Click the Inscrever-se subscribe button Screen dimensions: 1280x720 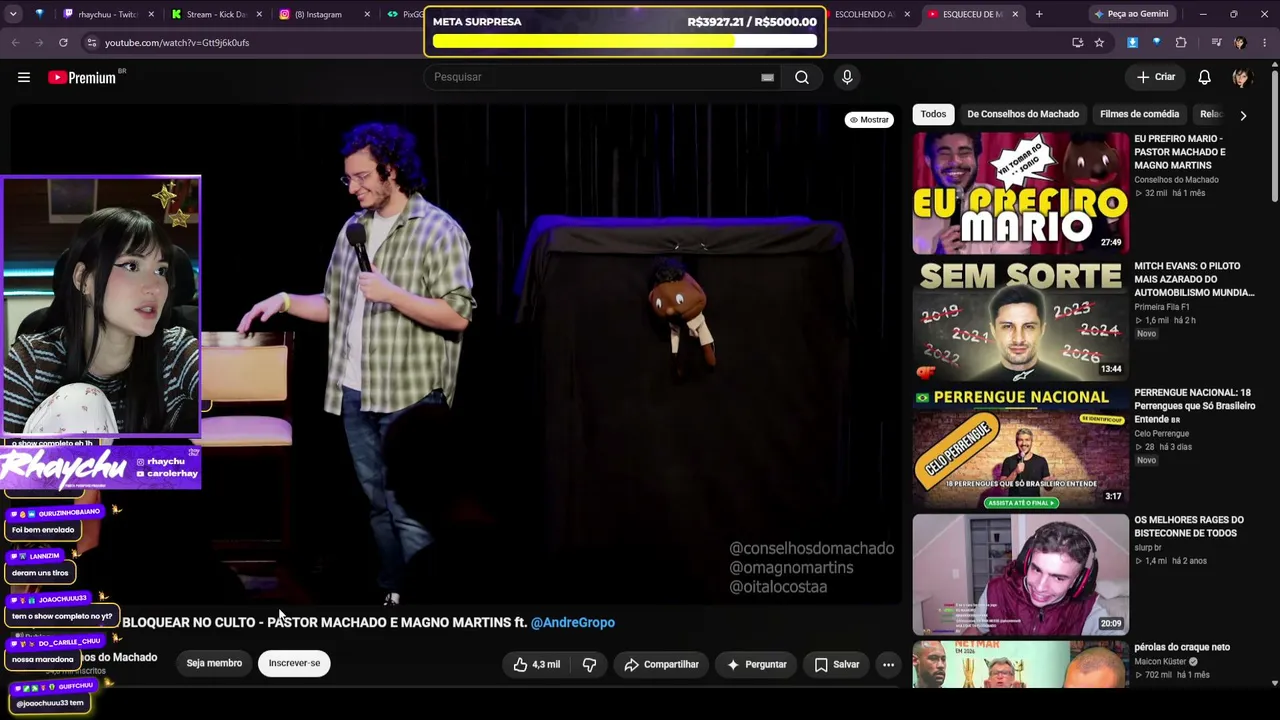click(x=294, y=663)
